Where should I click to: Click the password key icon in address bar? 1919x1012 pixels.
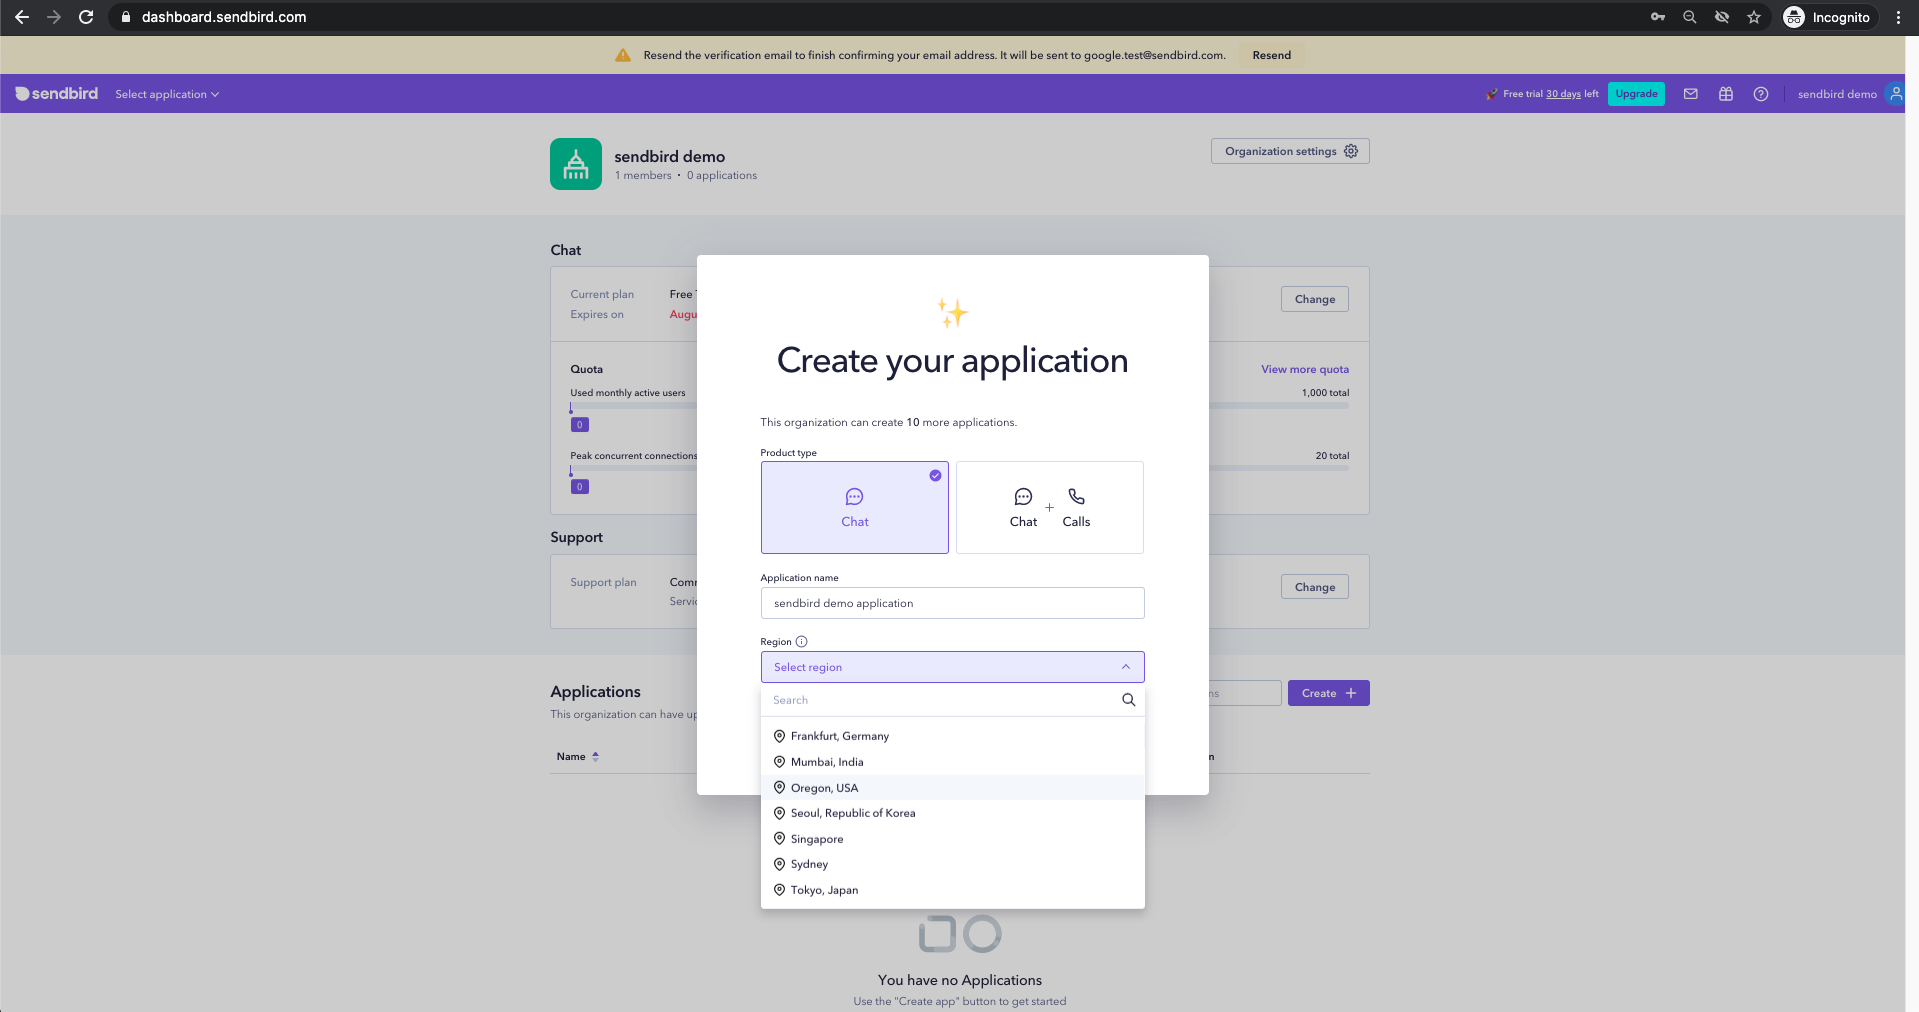[1658, 17]
